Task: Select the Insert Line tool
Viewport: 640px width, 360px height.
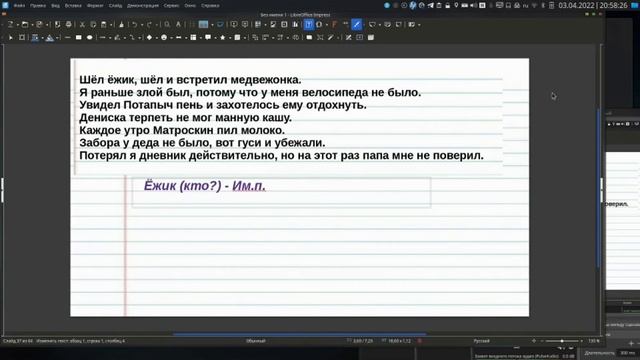Action: click(68, 38)
